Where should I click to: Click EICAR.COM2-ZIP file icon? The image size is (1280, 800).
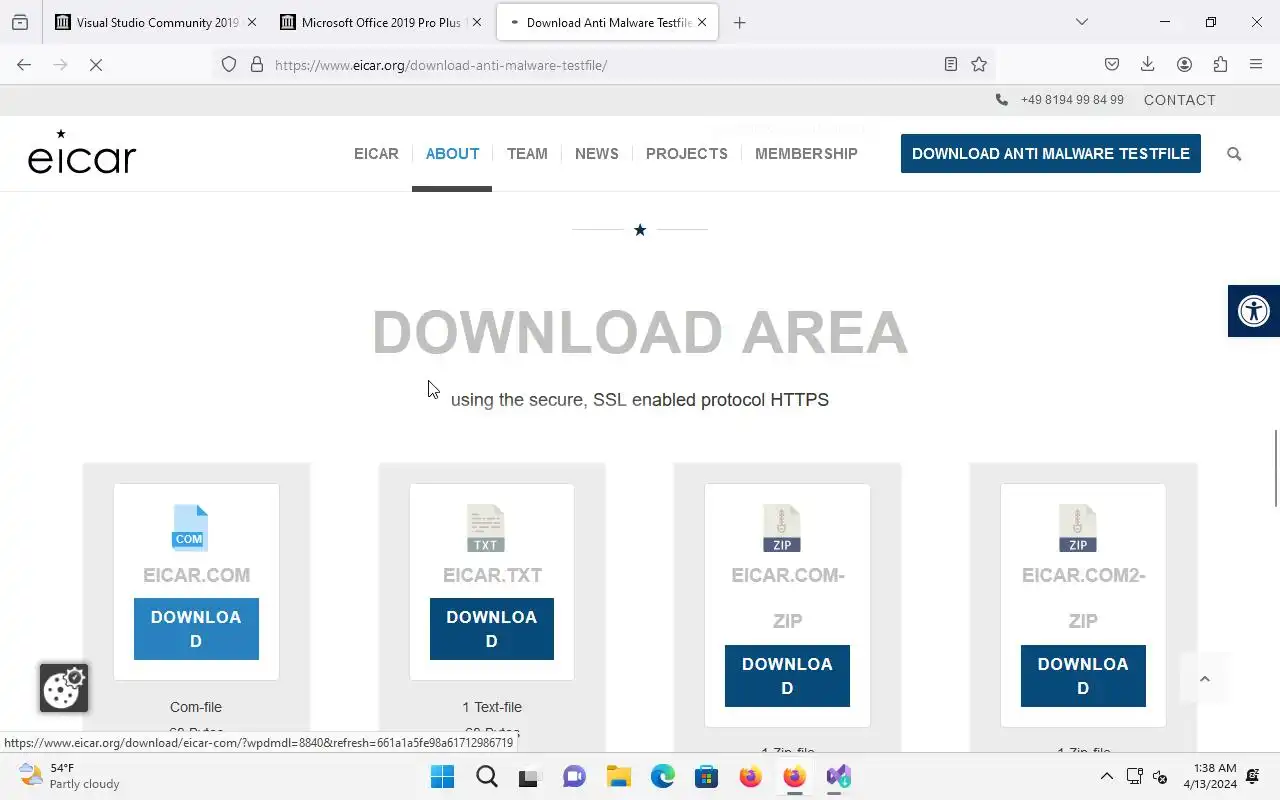coord(1078,528)
